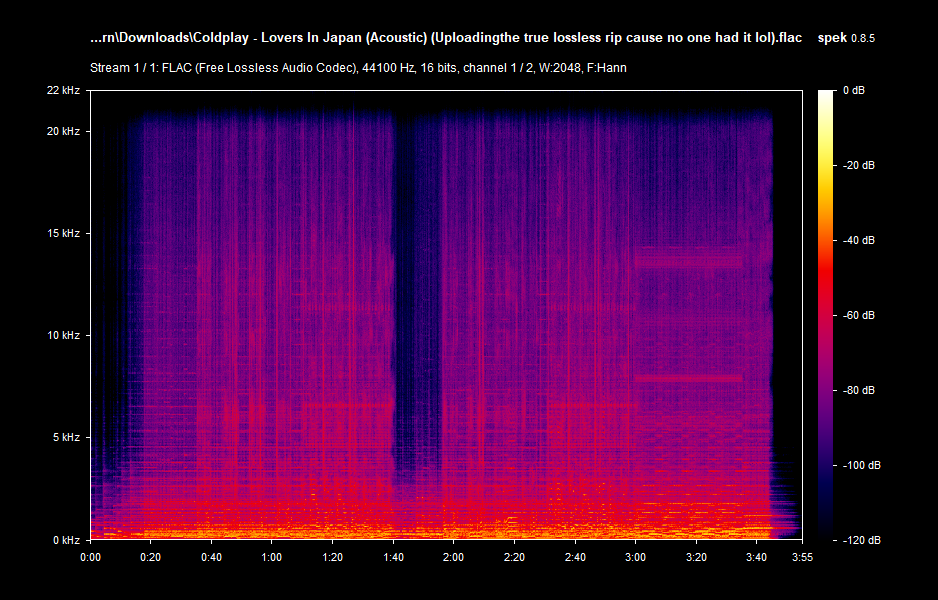Screen dimensions: 938x600
Task: Click the -100 dB scale label
Action: 861,465
